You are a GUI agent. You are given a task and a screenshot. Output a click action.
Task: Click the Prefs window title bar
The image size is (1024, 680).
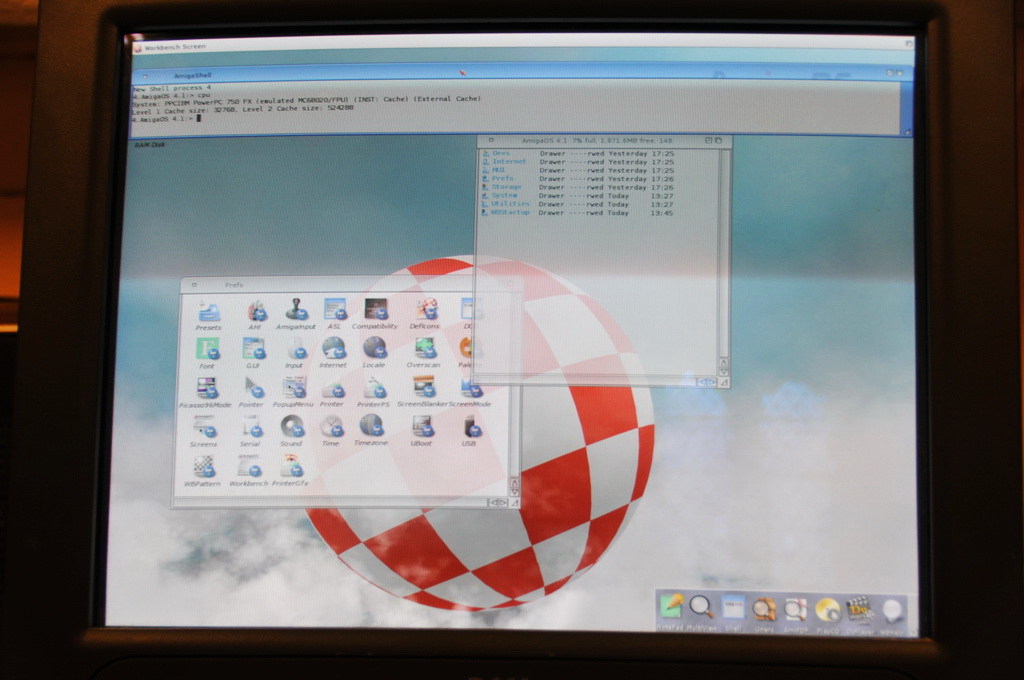350,285
